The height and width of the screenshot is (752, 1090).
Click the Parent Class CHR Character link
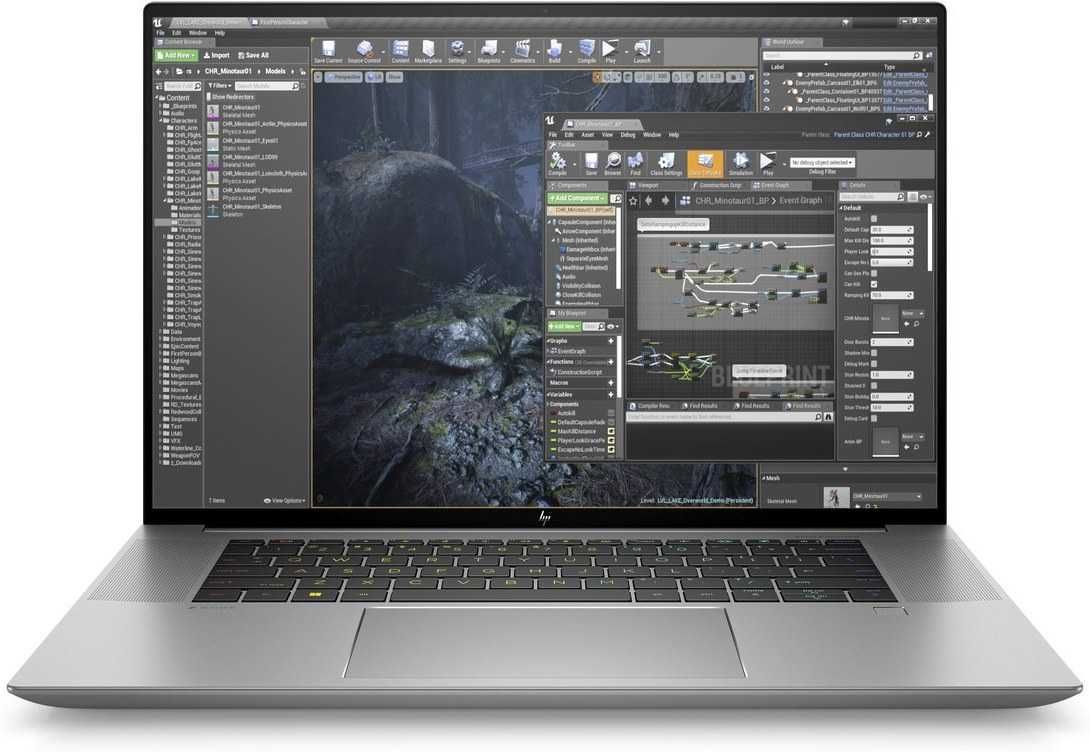click(874, 135)
